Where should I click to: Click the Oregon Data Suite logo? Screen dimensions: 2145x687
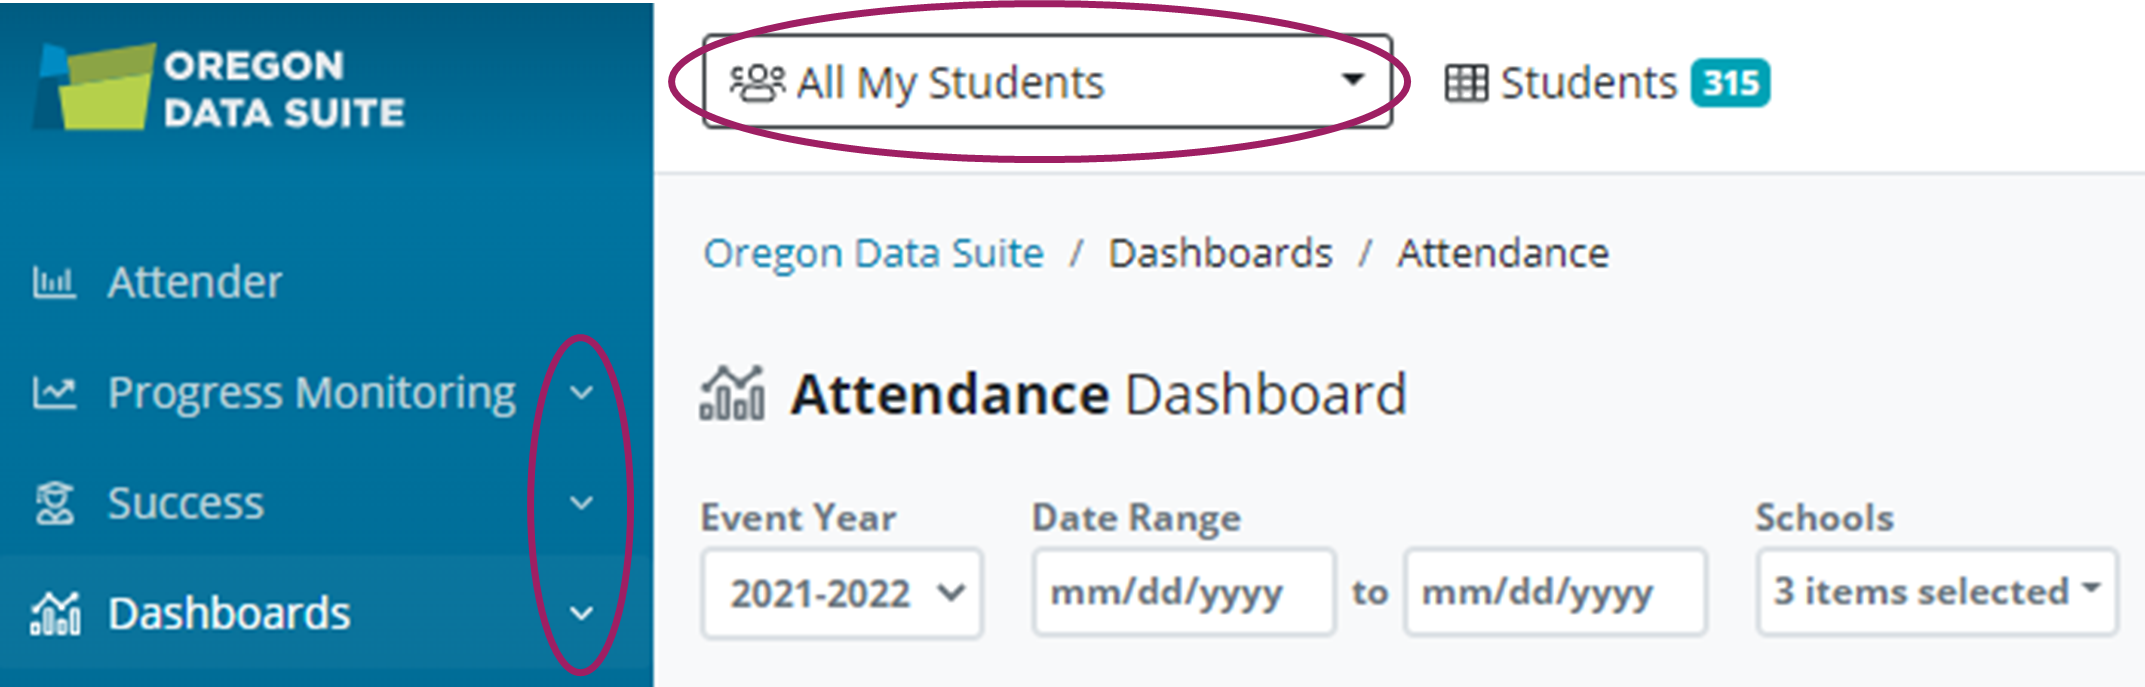point(218,88)
